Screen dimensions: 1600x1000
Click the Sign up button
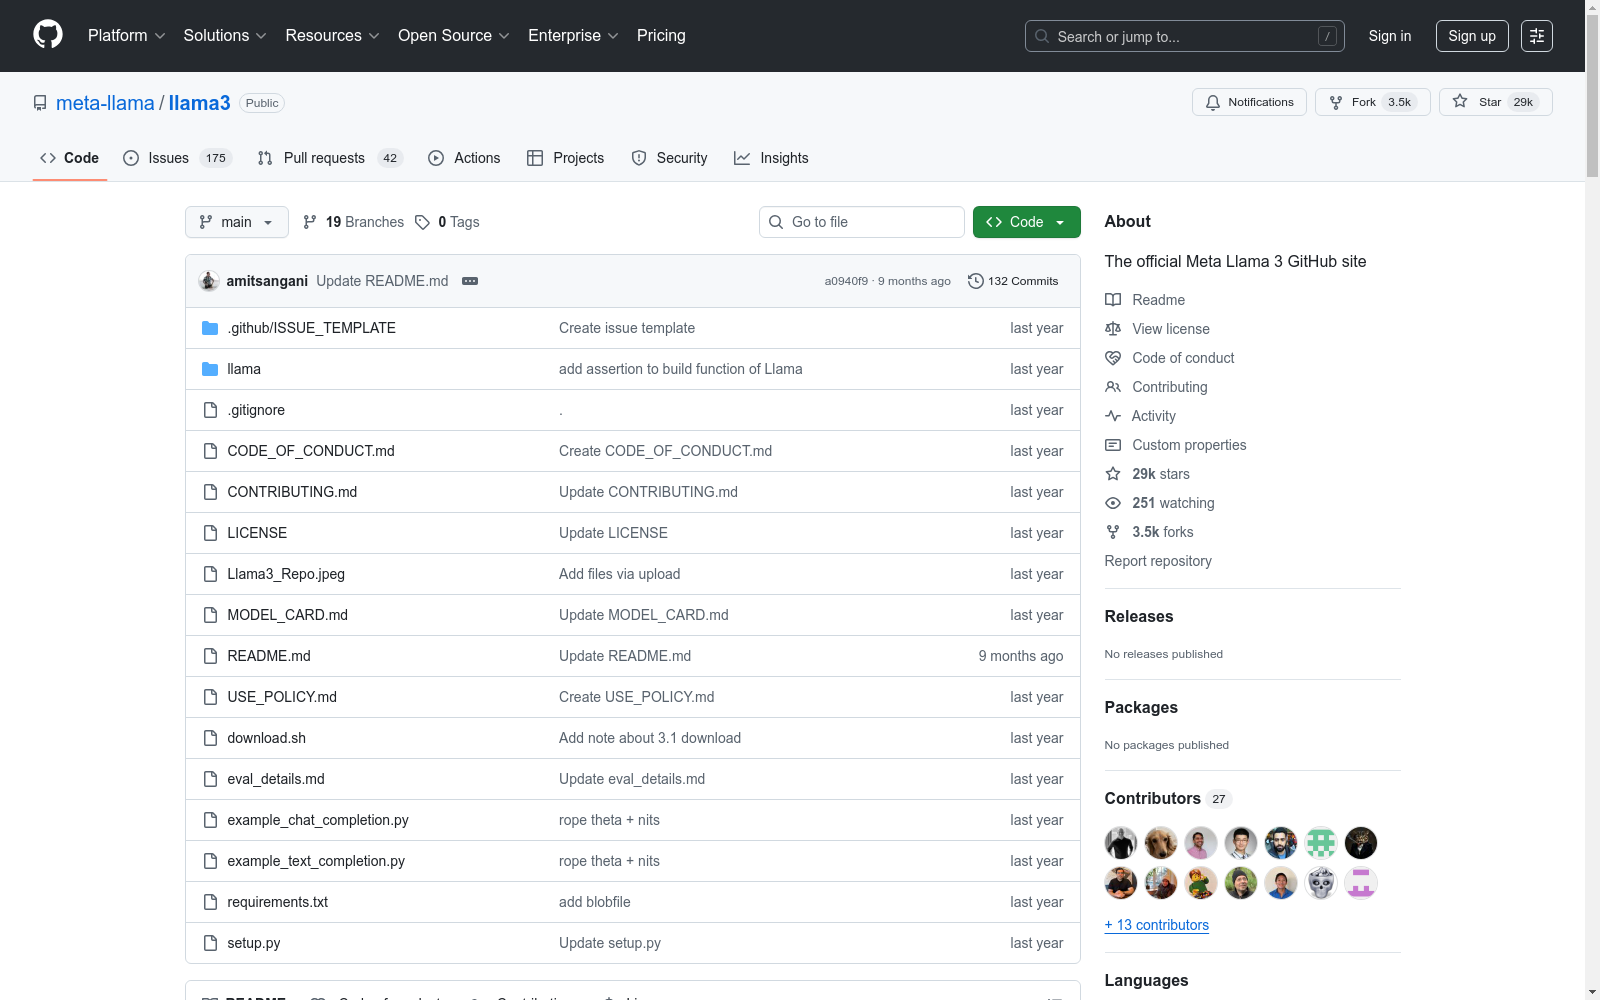click(x=1472, y=36)
